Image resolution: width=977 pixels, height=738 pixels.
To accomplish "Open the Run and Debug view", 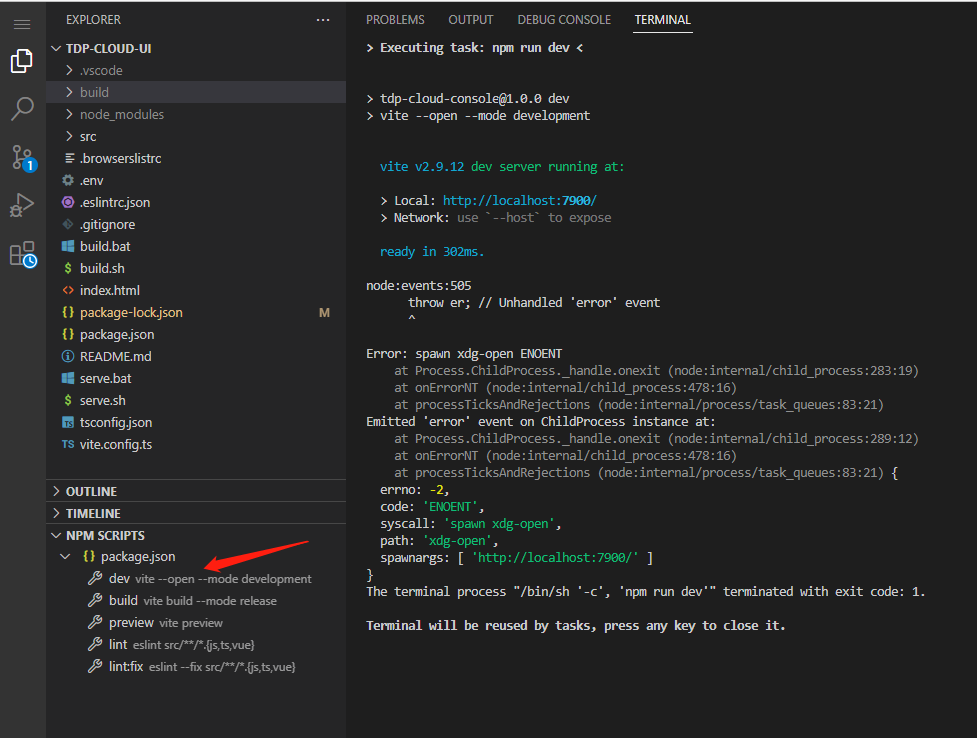I will coord(22,205).
